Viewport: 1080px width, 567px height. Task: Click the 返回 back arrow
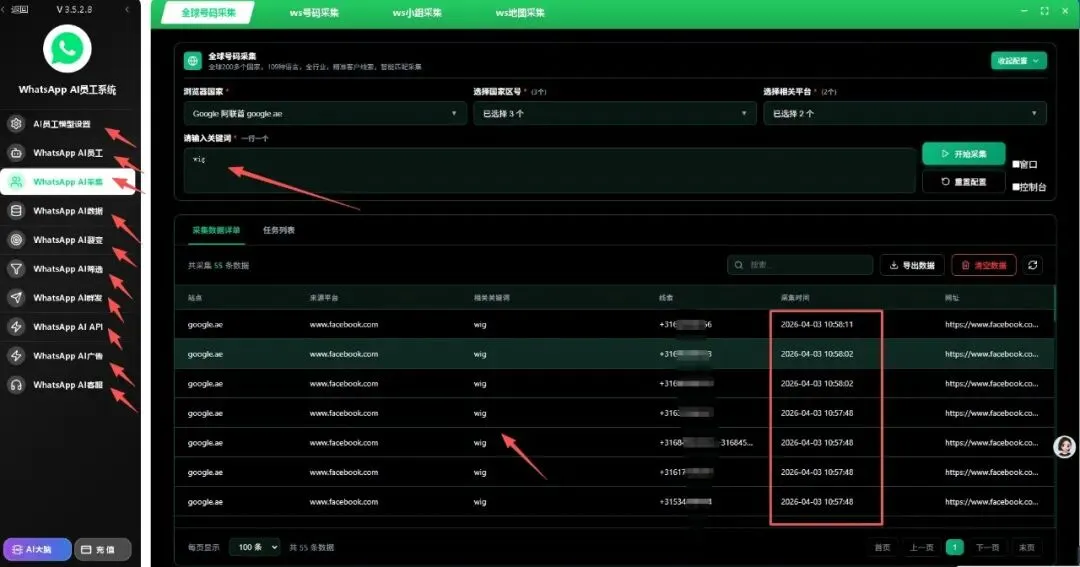click(x=15, y=9)
